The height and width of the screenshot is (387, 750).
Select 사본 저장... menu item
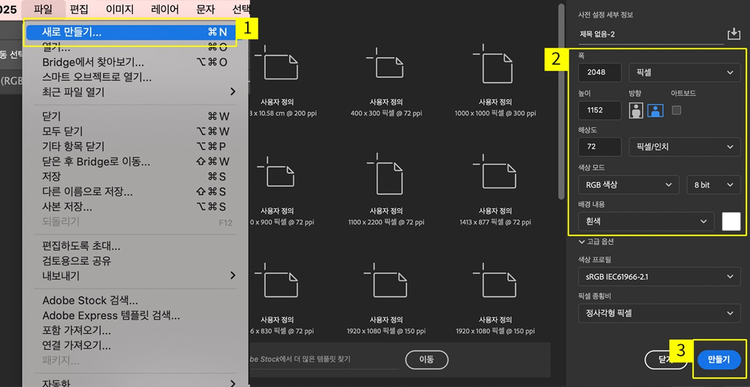point(135,206)
